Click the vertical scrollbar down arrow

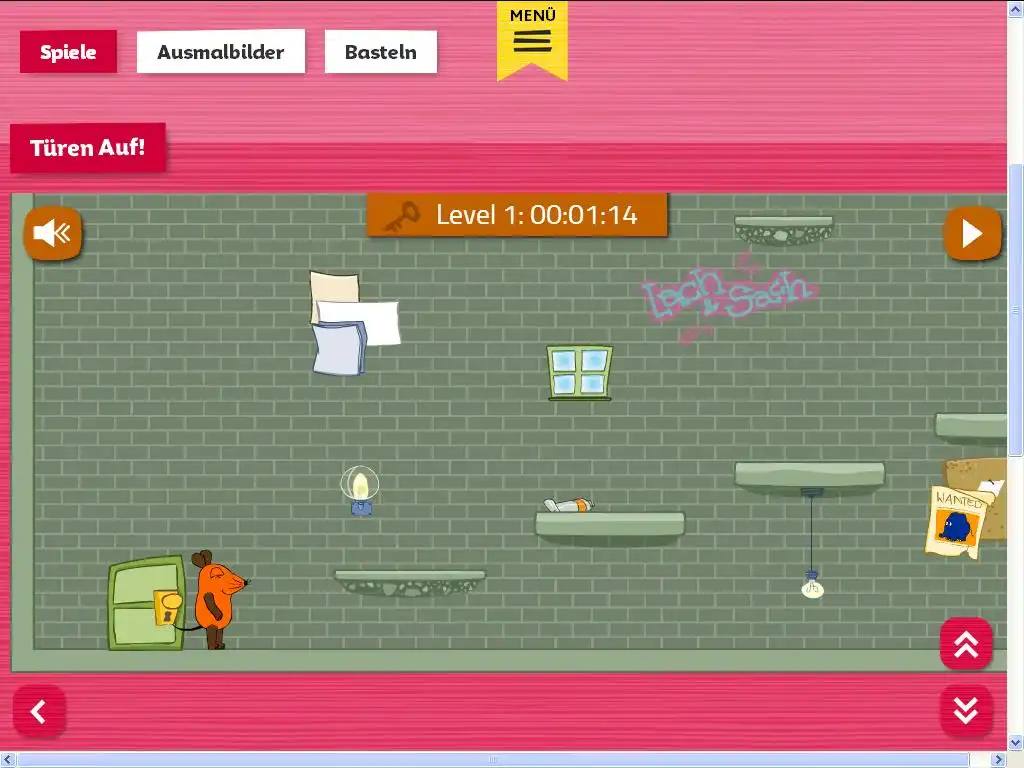click(1016, 743)
